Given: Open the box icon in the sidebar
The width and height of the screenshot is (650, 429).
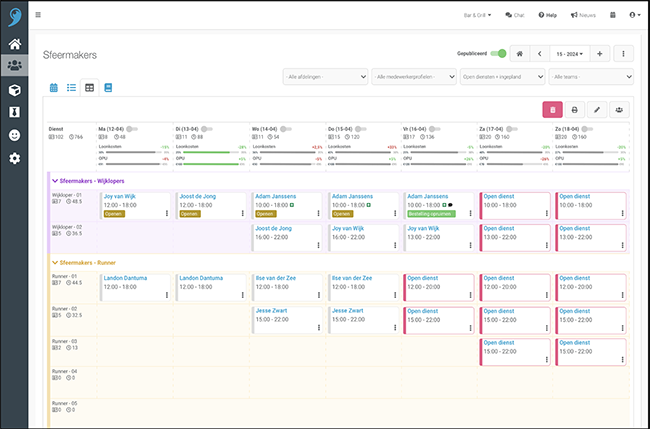Looking at the screenshot, I should tap(15, 89).
